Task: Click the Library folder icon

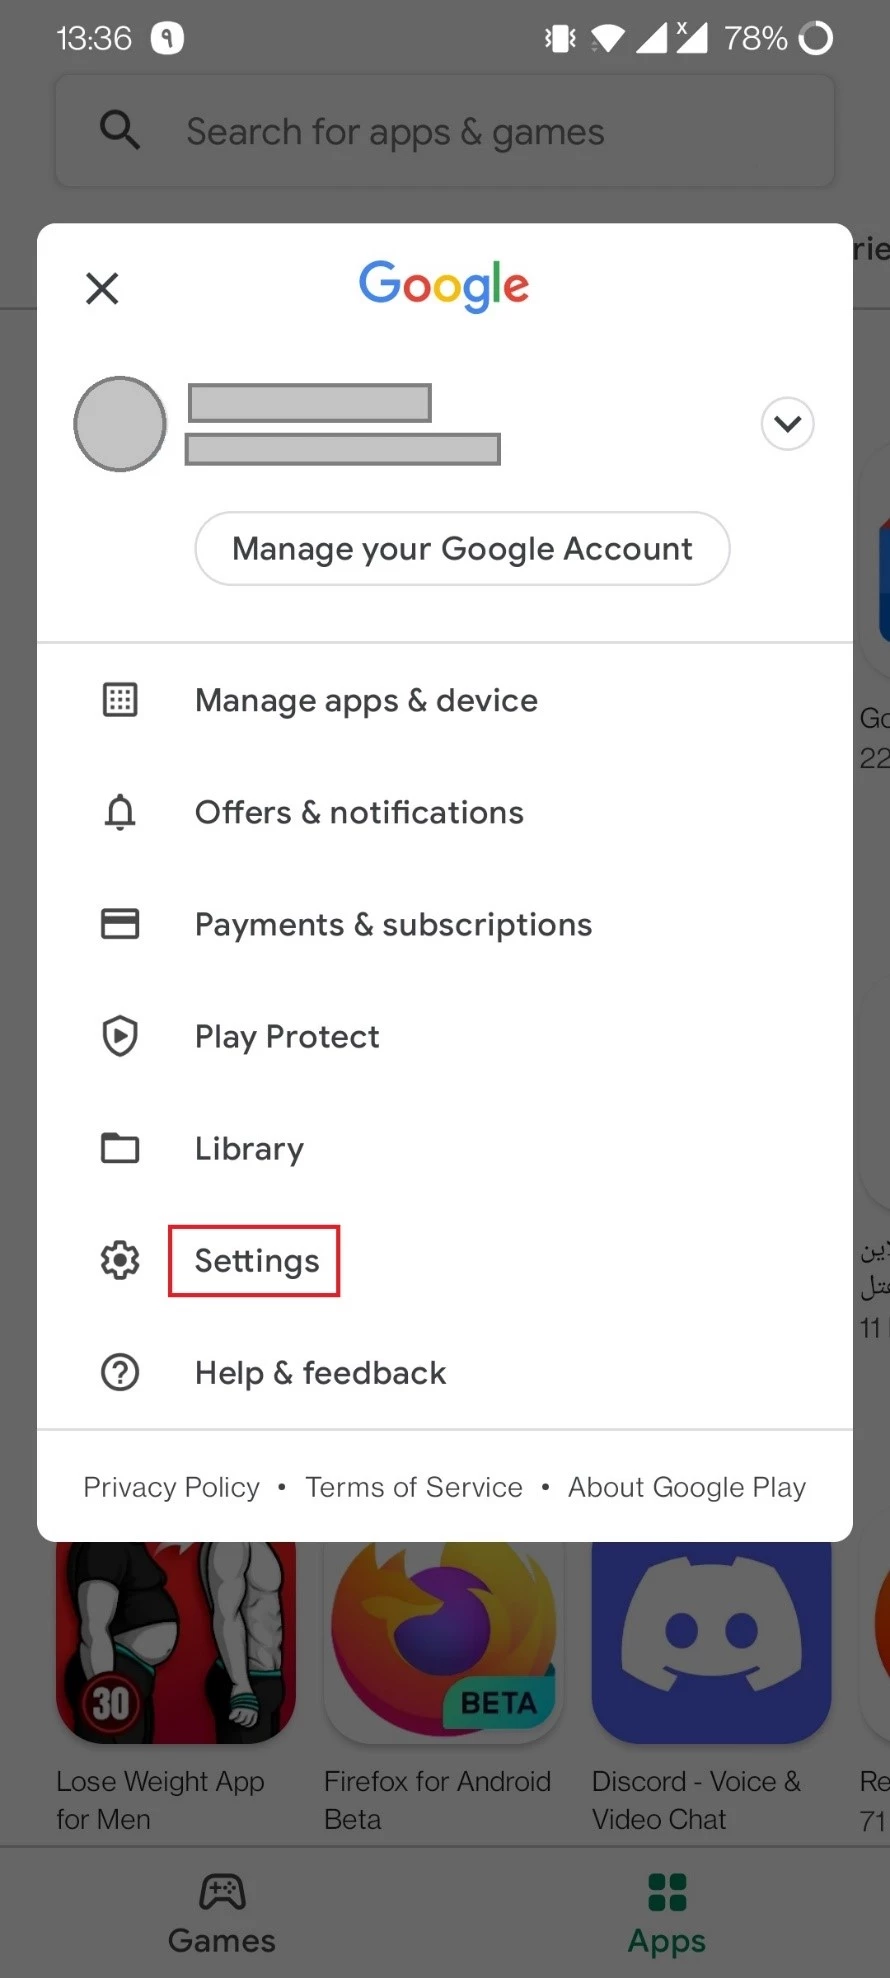Action: pos(120,1148)
